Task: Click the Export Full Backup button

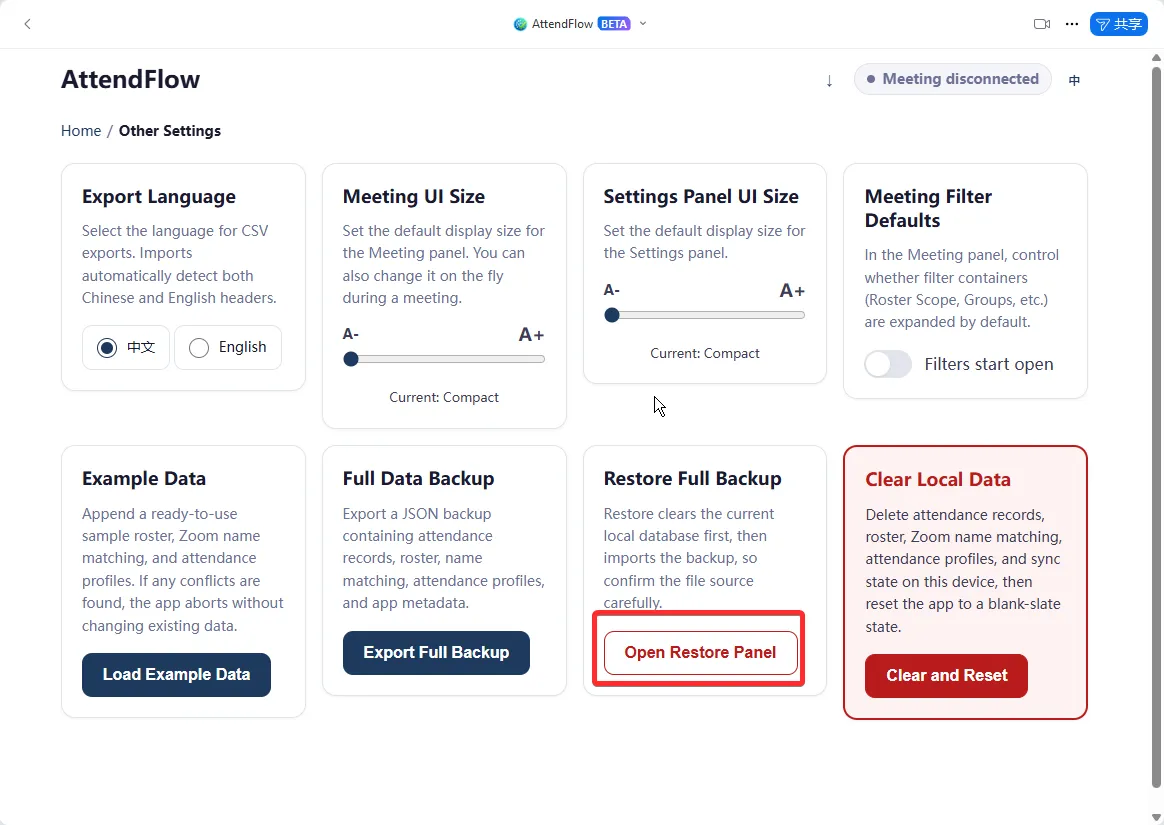Action: [x=436, y=653]
